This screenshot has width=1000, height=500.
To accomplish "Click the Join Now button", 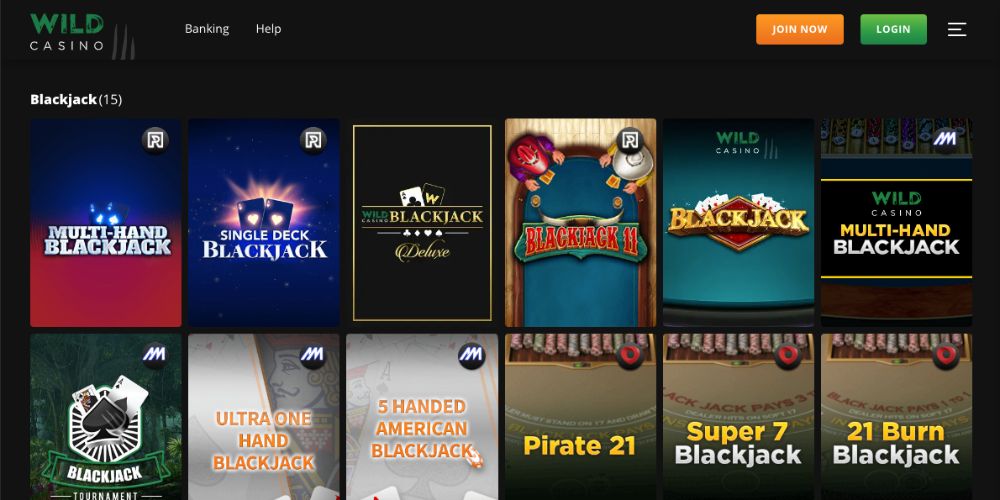I will pyautogui.click(x=800, y=29).
